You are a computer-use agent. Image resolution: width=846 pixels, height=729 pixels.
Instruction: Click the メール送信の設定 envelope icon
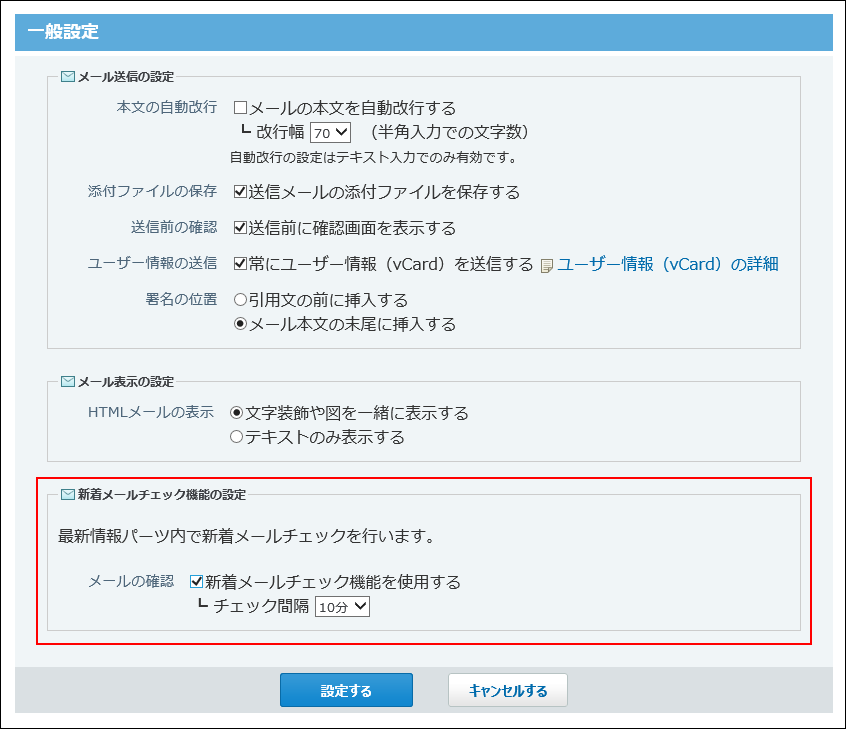[x=67, y=77]
